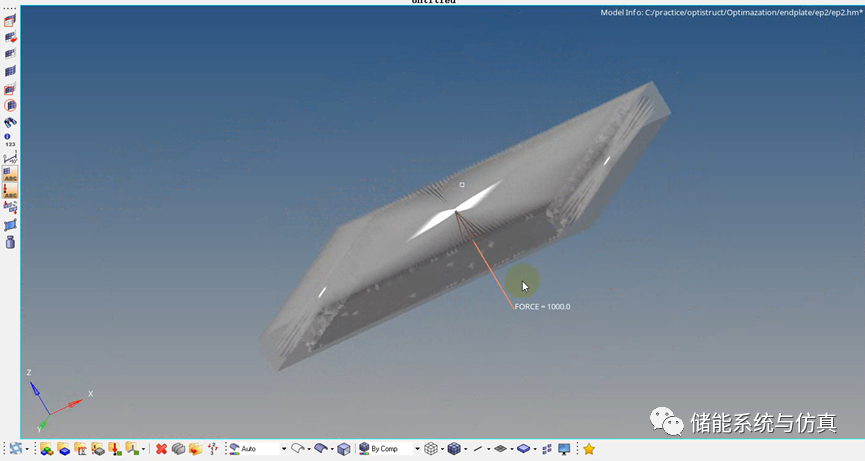Expand the Shaded Geometry options arrow
865x461 pixels.
(332, 449)
